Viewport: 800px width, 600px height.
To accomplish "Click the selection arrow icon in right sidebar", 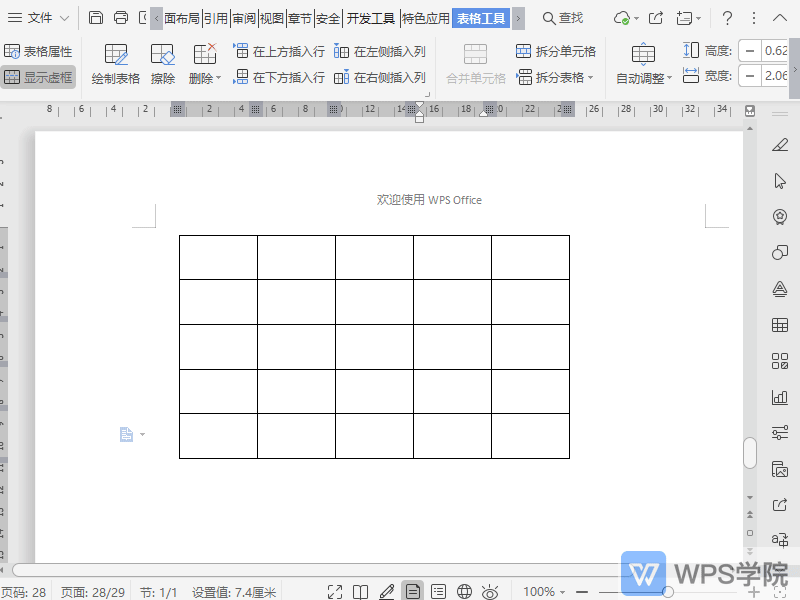I will coord(780,181).
